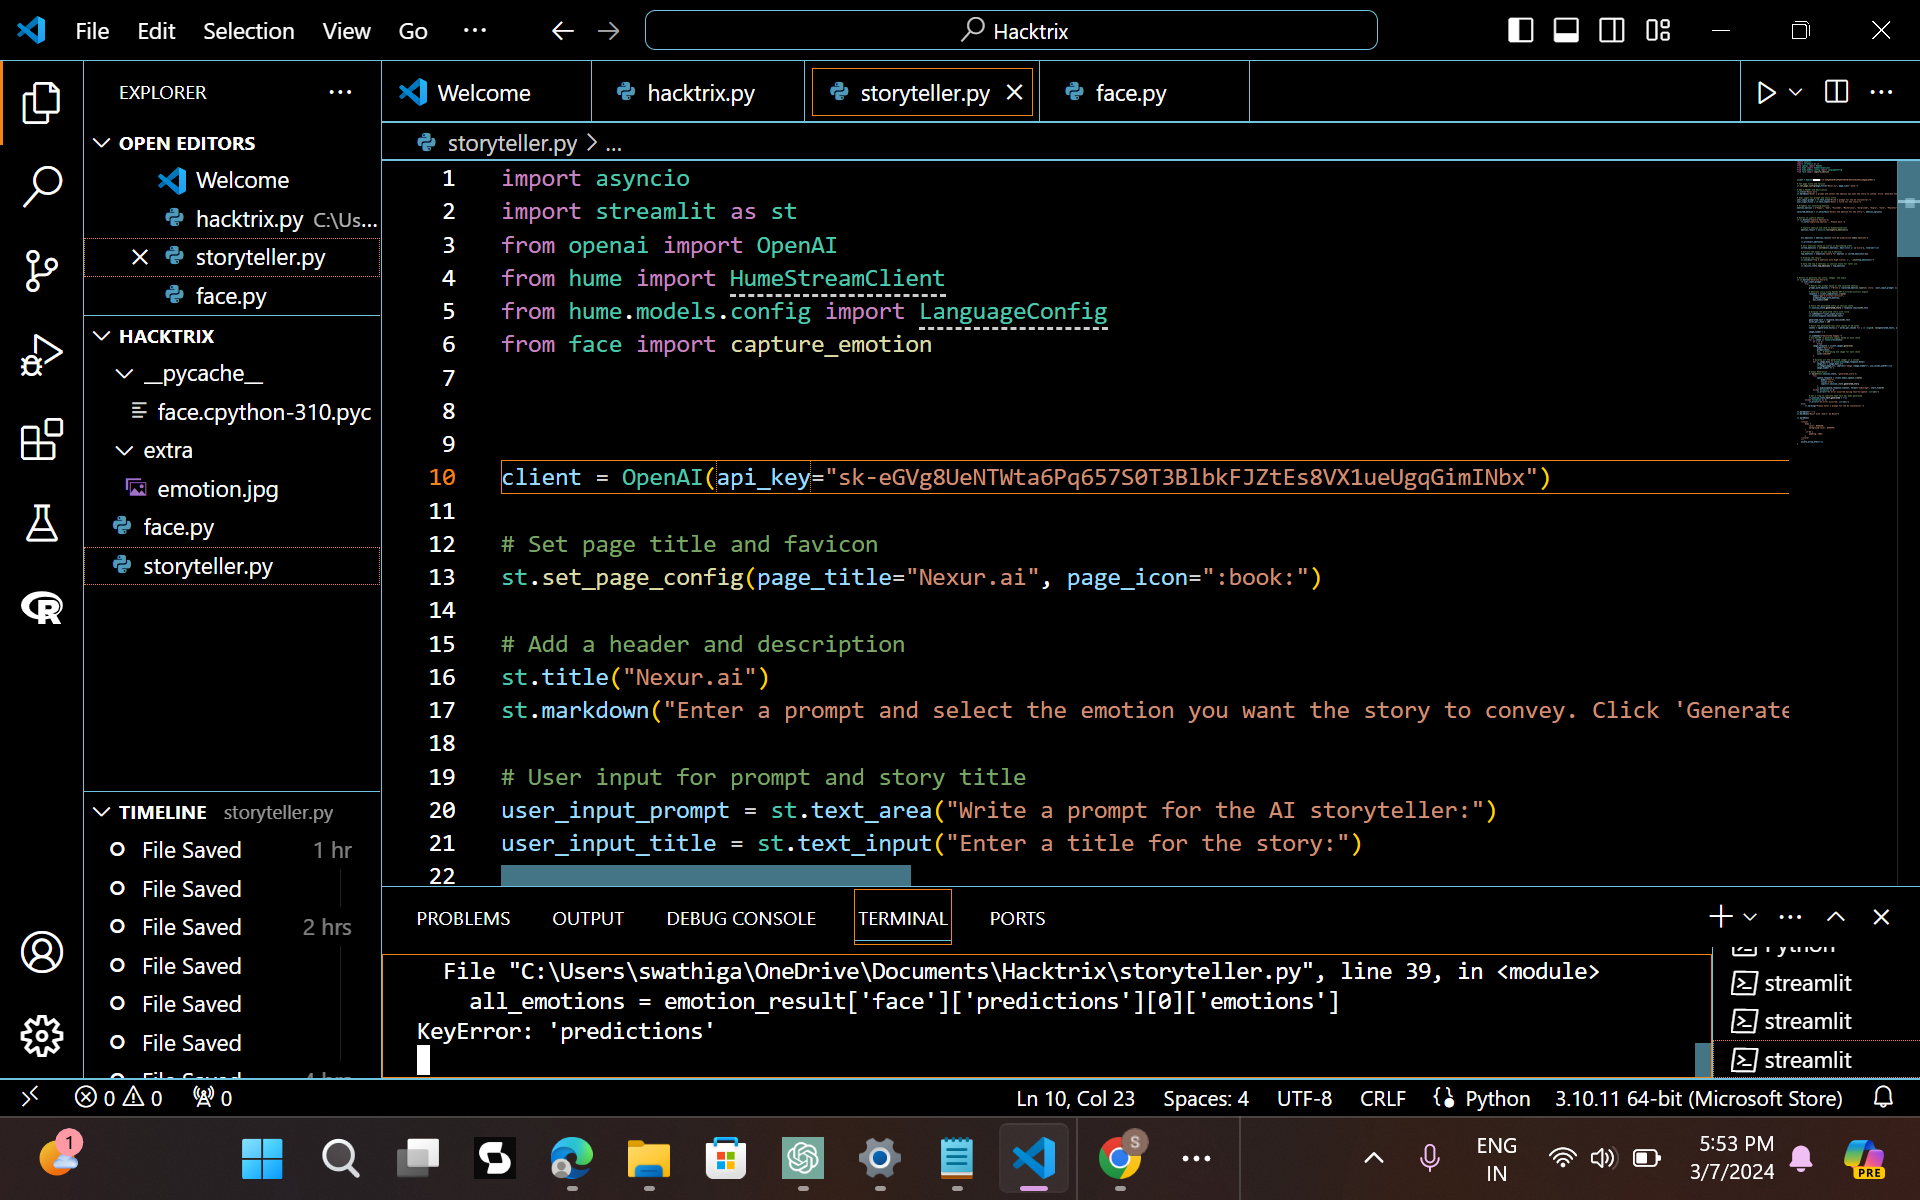Open the View menu
The image size is (1920, 1200).
click(x=345, y=30)
